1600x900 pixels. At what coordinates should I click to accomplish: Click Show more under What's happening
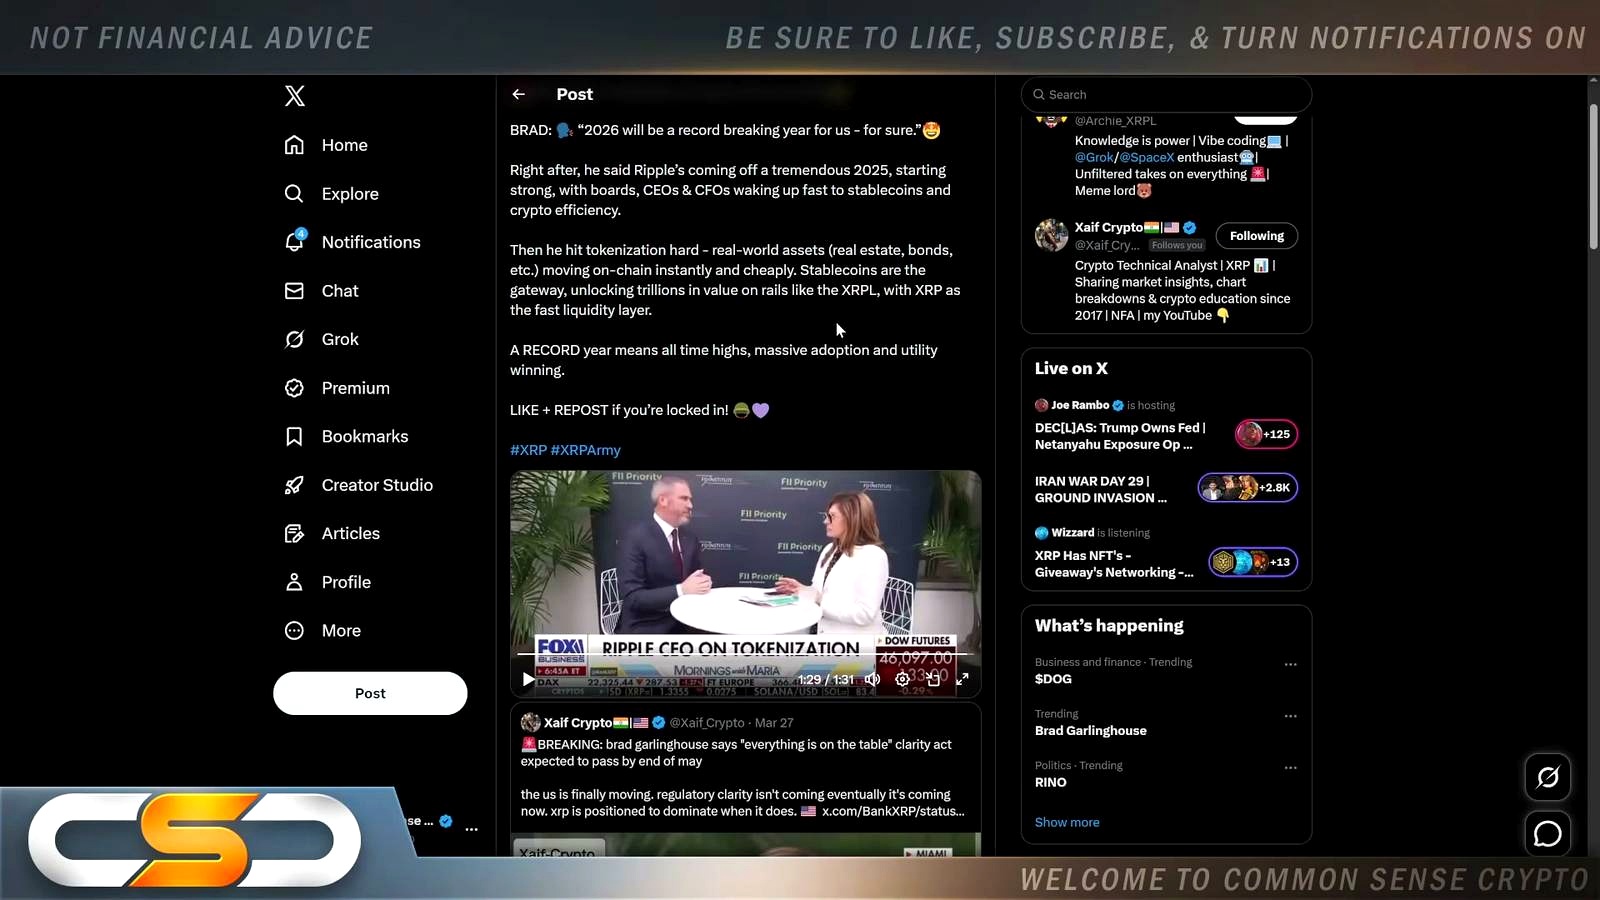click(1067, 822)
